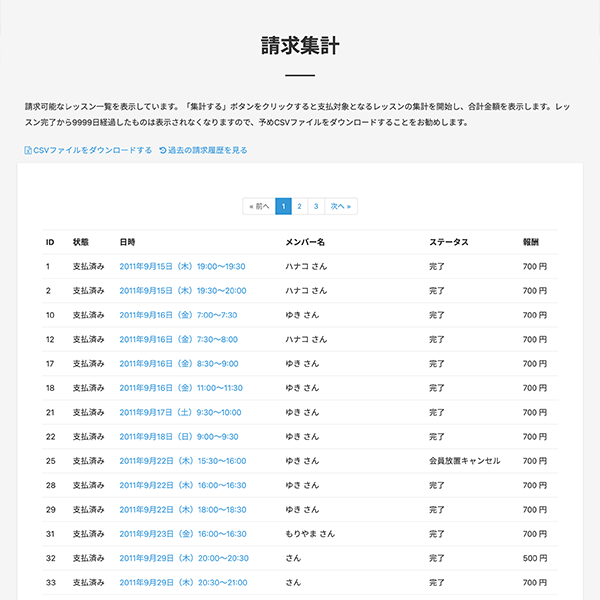Screen dimensions: 600x600
Task: Click 完了 status in row ID 31
Action: tap(437, 534)
